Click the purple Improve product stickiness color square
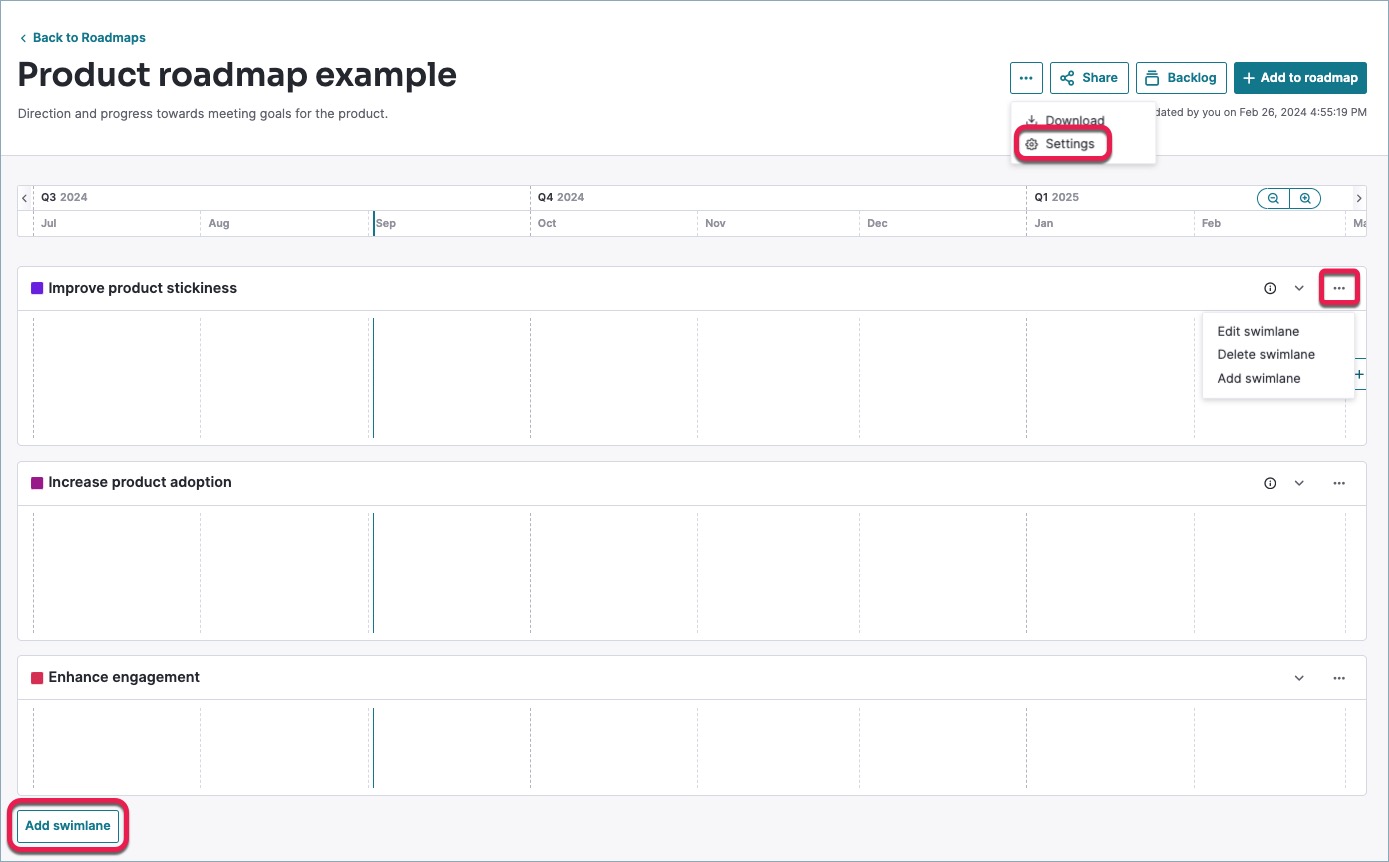The height and width of the screenshot is (862, 1389). pos(37,288)
